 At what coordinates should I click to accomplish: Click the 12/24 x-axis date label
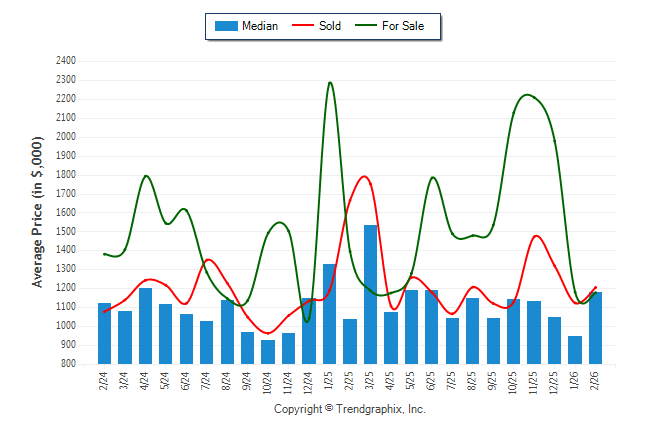pos(309,382)
